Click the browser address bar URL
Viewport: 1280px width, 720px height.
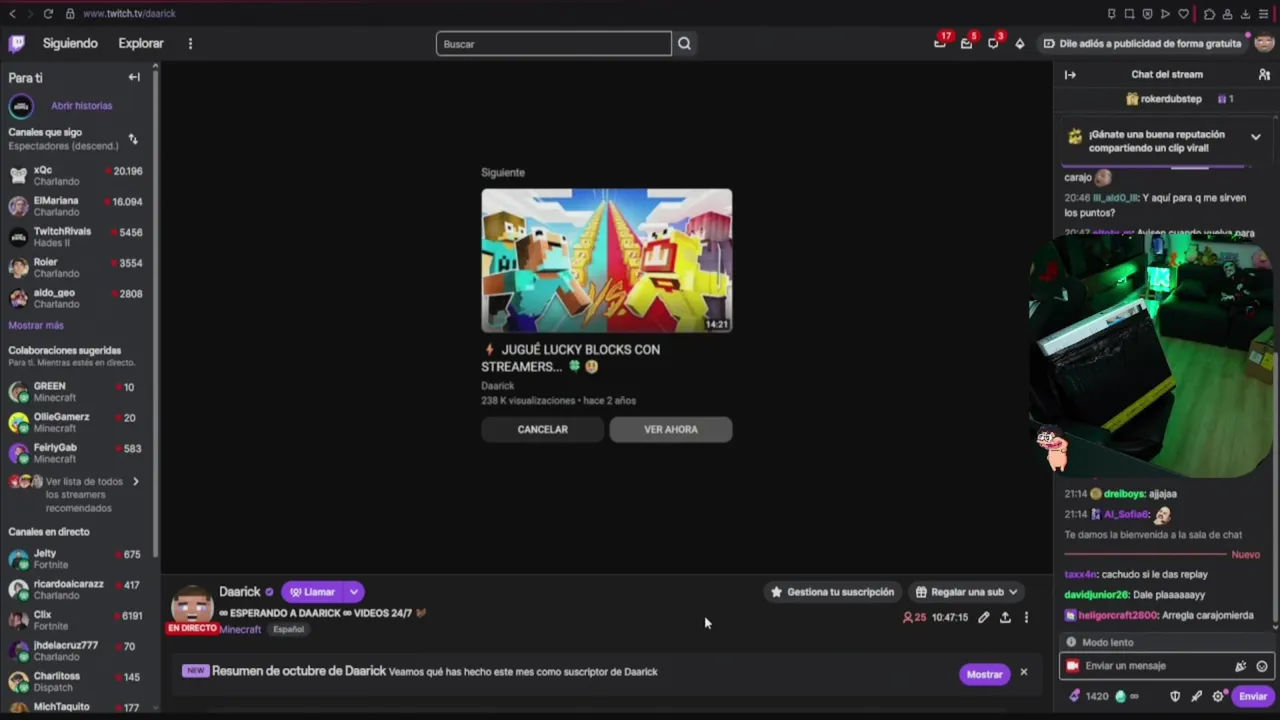point(129,14)
